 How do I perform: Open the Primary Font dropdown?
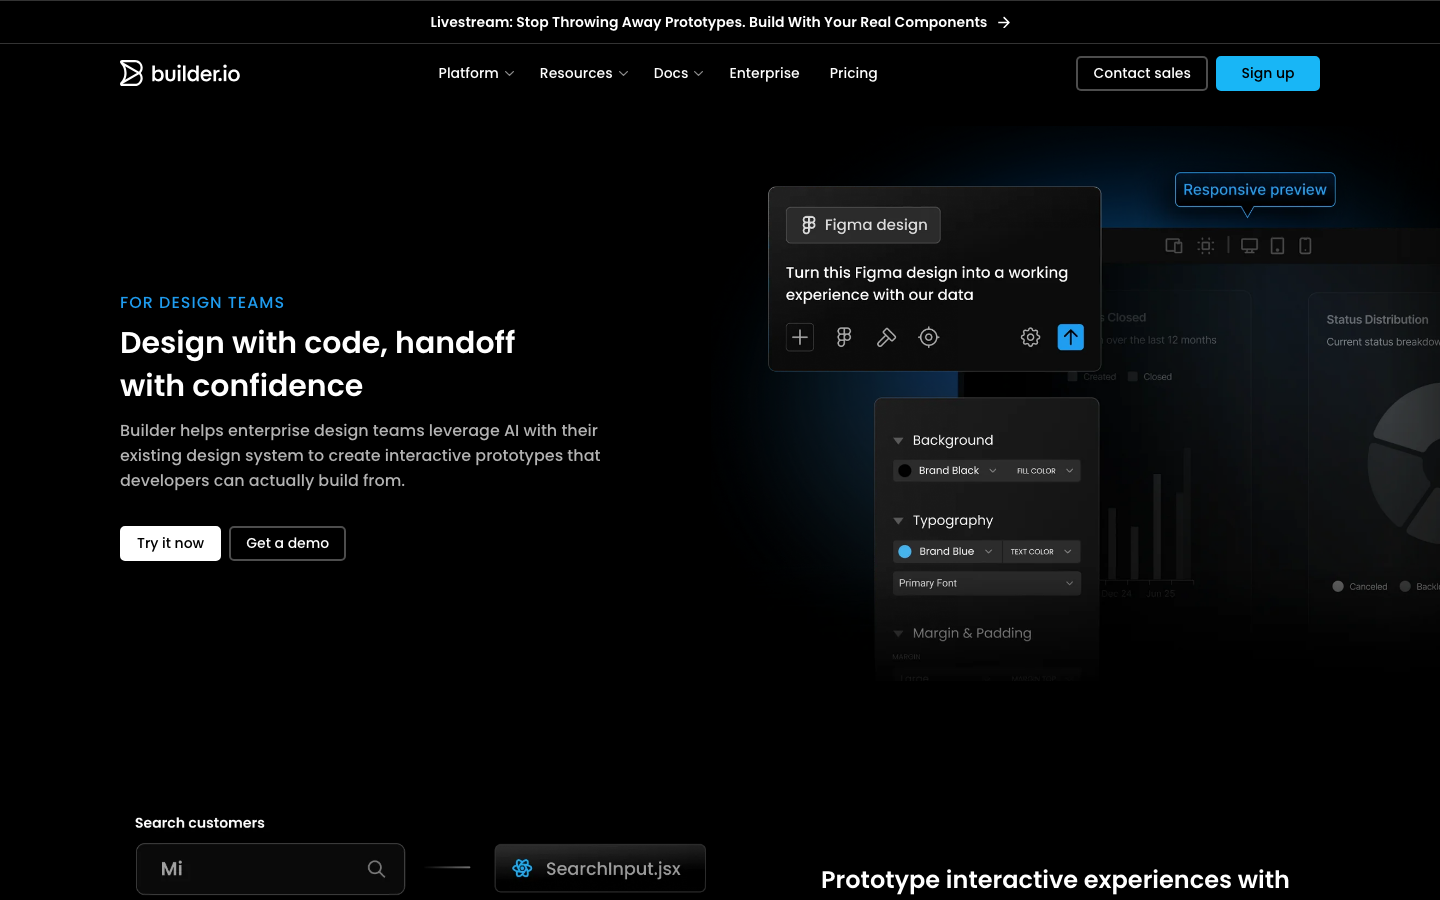pyautogui.click(x=987, y=583)
